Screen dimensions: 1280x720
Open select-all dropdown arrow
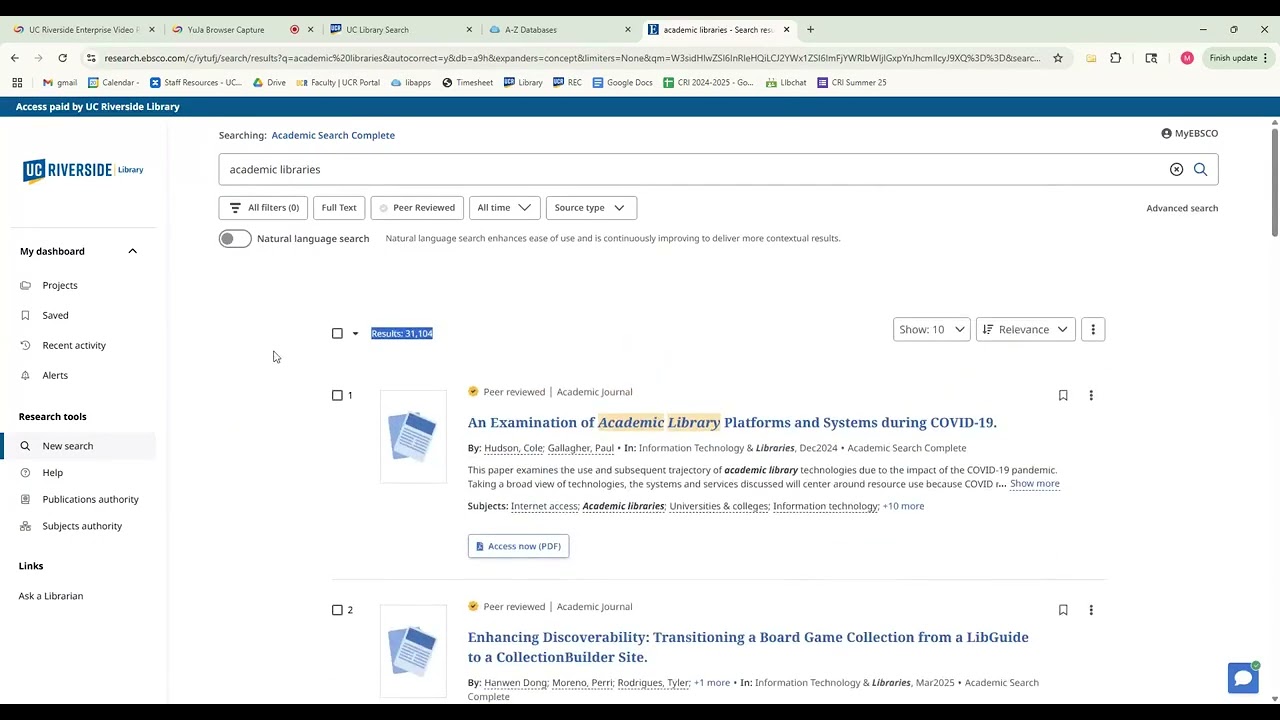[355, 334]
